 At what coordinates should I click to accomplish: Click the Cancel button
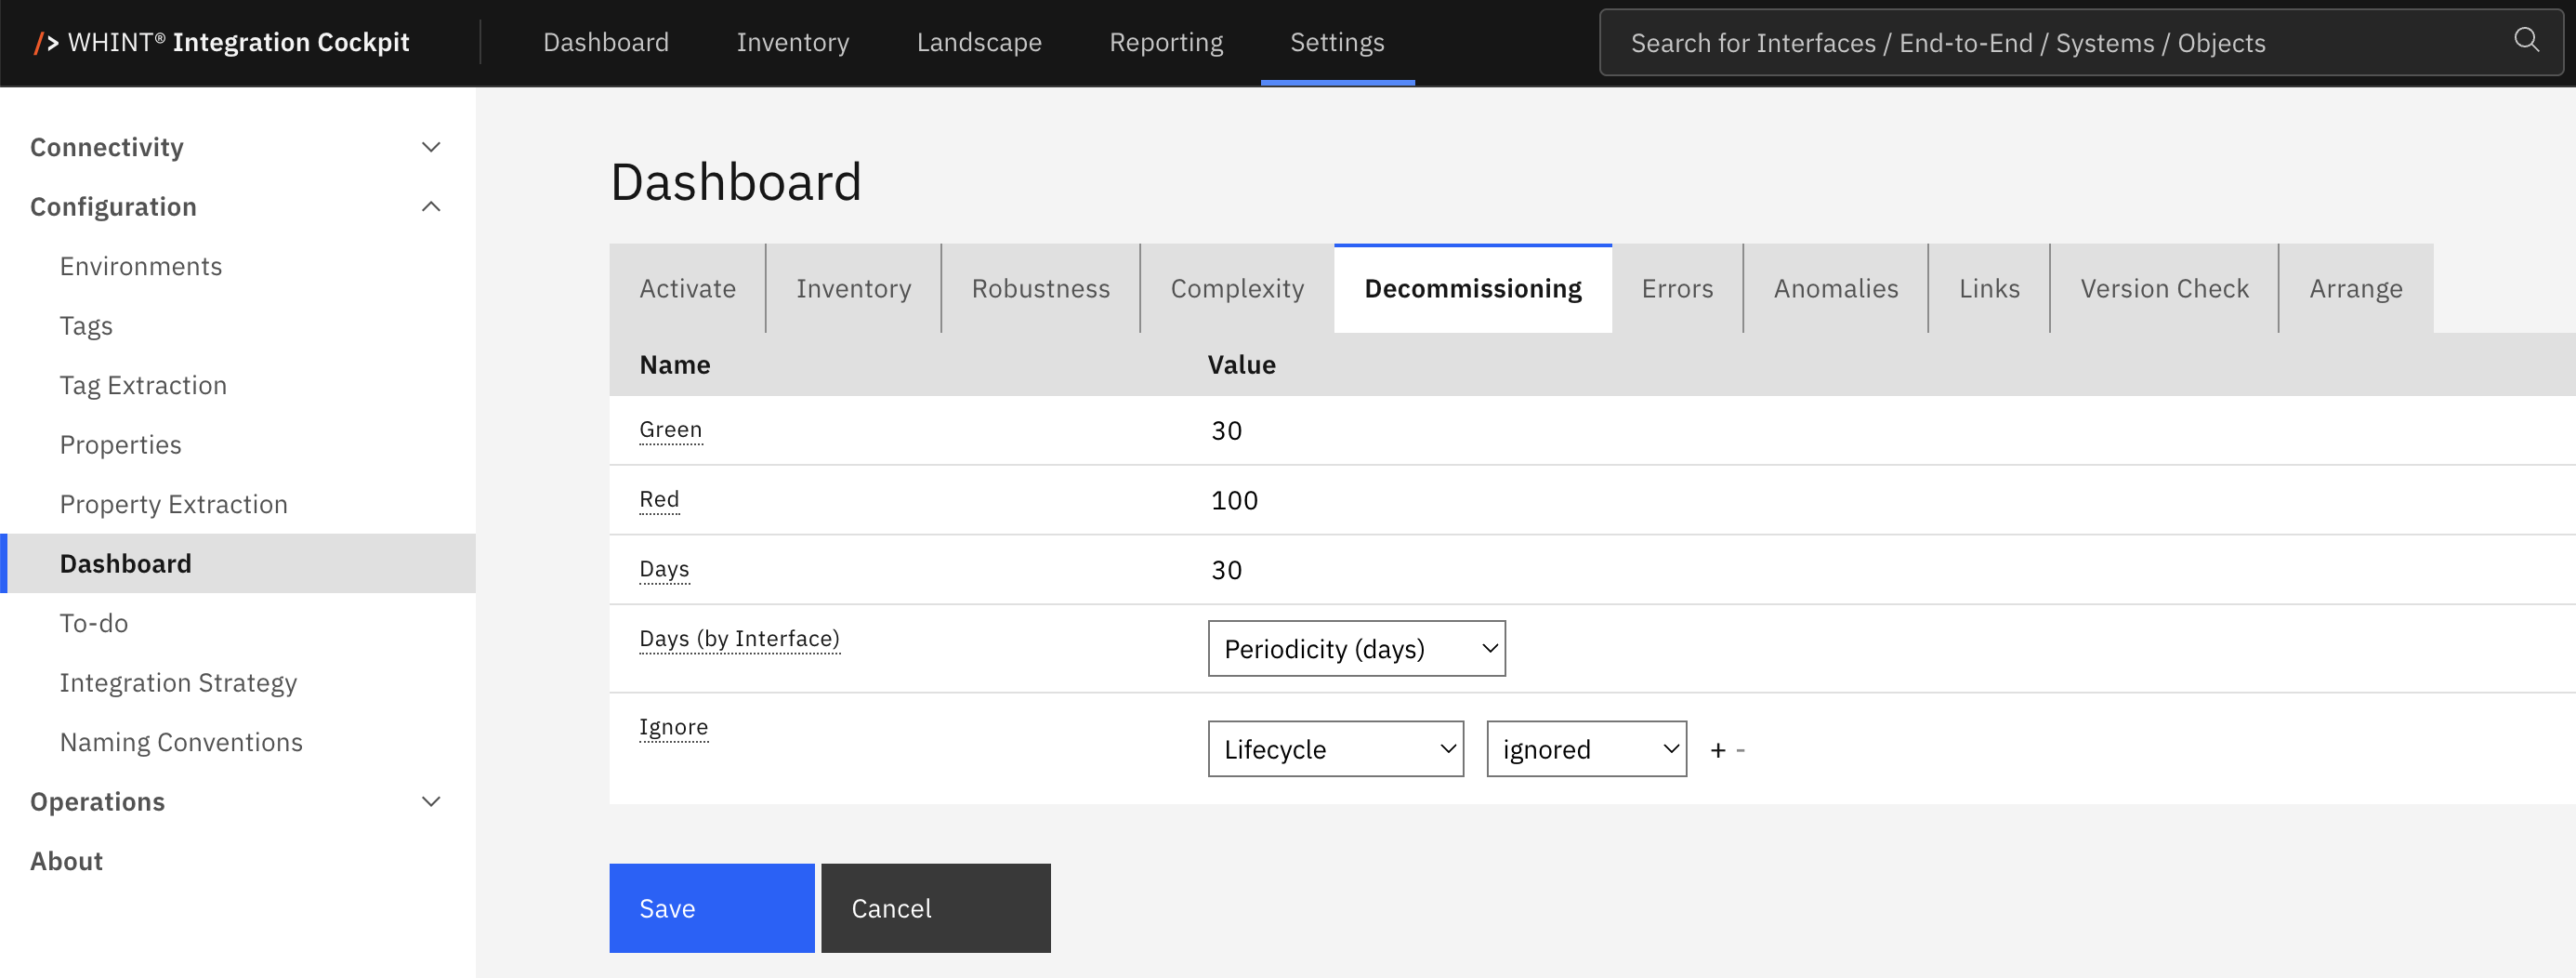point(935,908)
